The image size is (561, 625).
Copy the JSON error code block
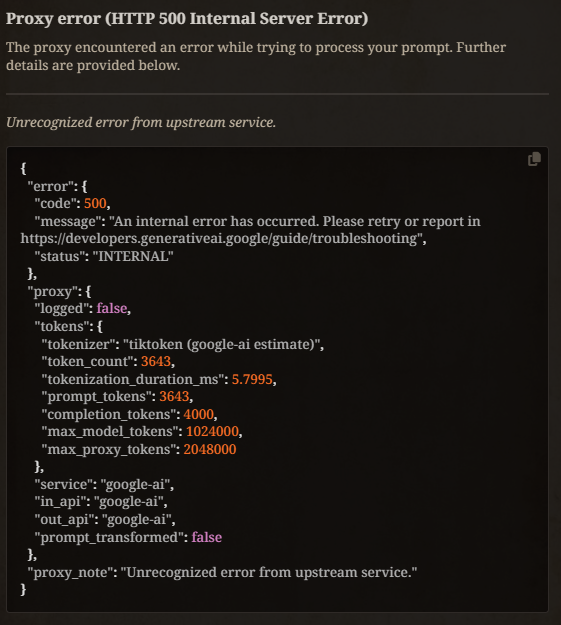(534, 159)
